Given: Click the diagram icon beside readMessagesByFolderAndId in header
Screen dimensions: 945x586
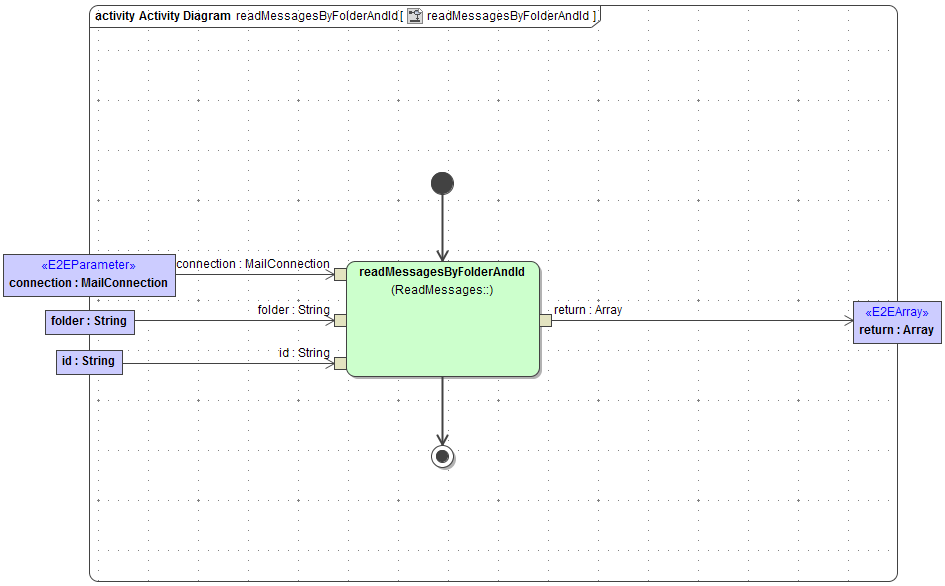Looking at the screenshot, I should [415, 16].
